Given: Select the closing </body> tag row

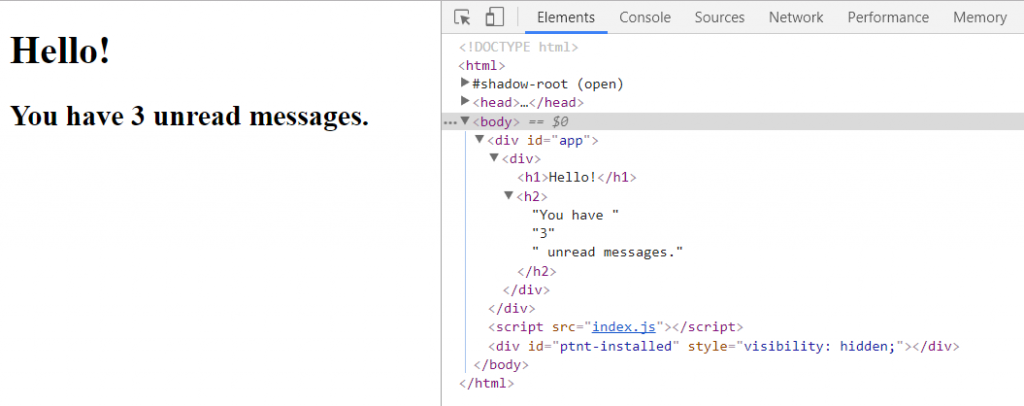Looking at the screenshot, I should click(500, 365).
